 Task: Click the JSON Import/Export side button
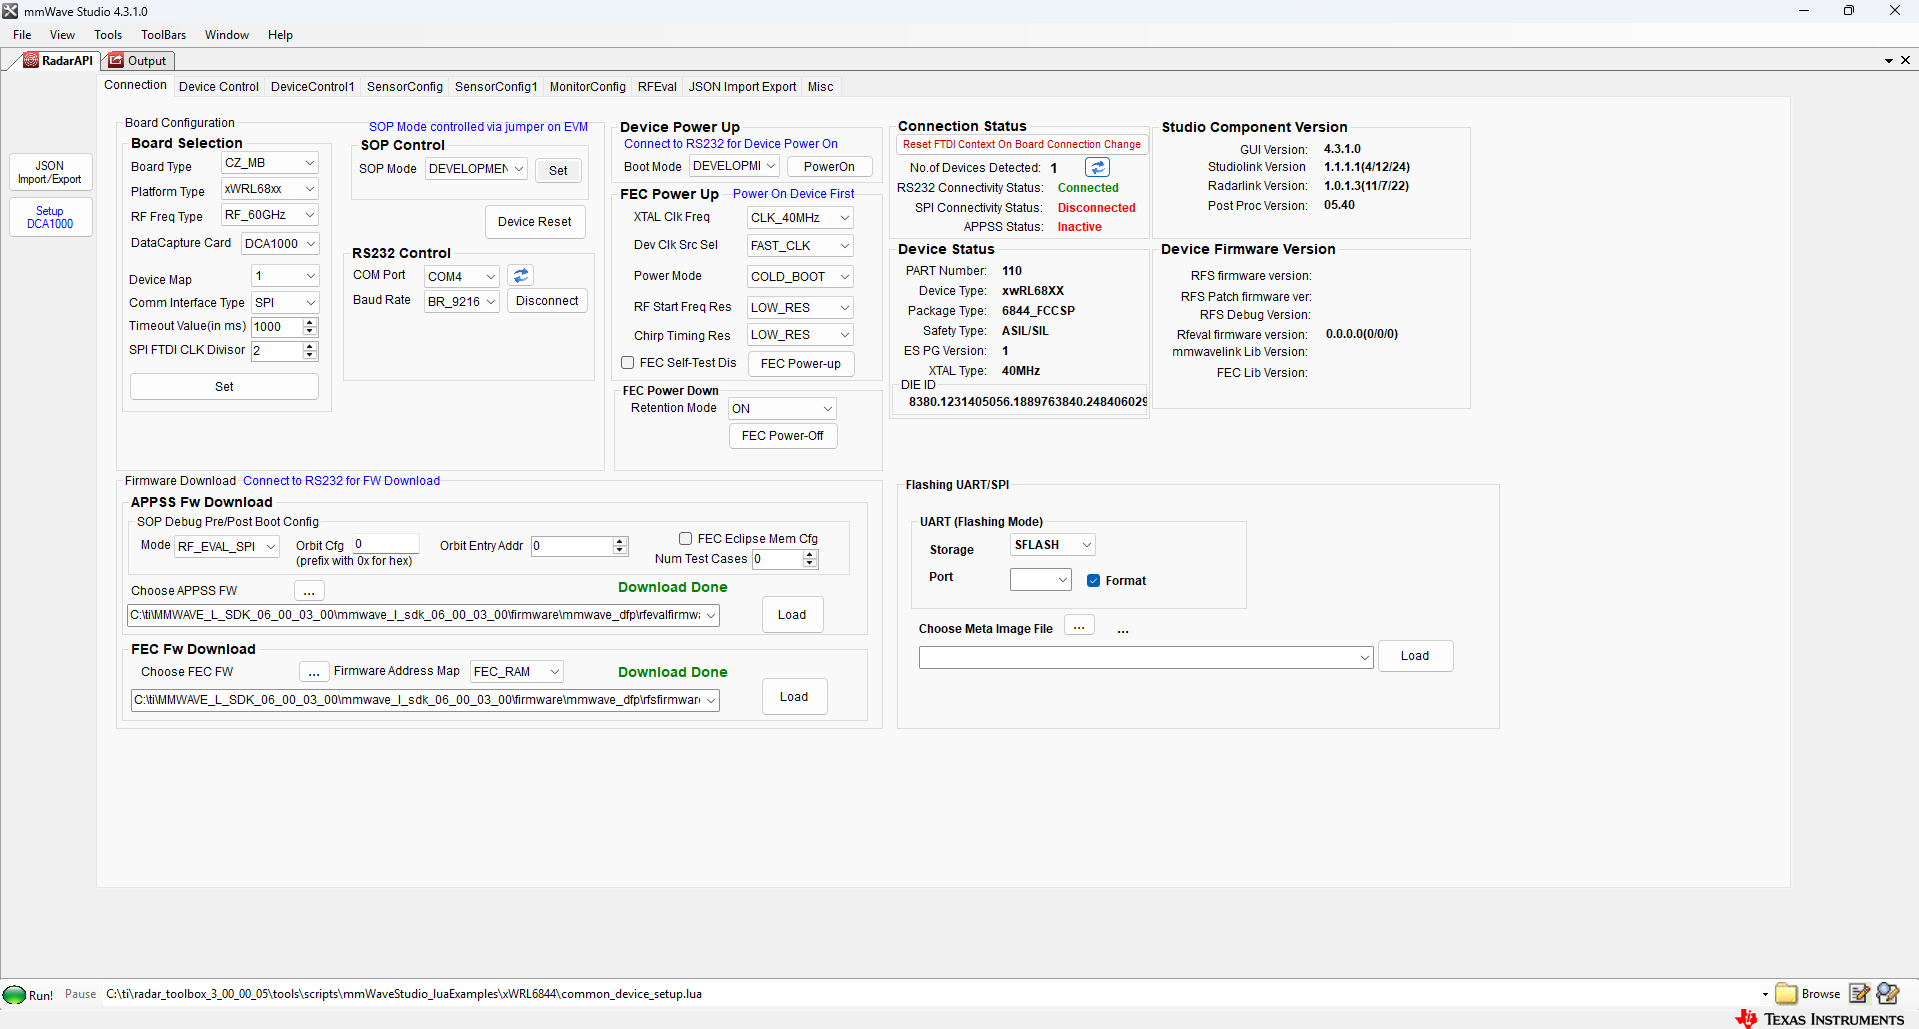[50, 173]
